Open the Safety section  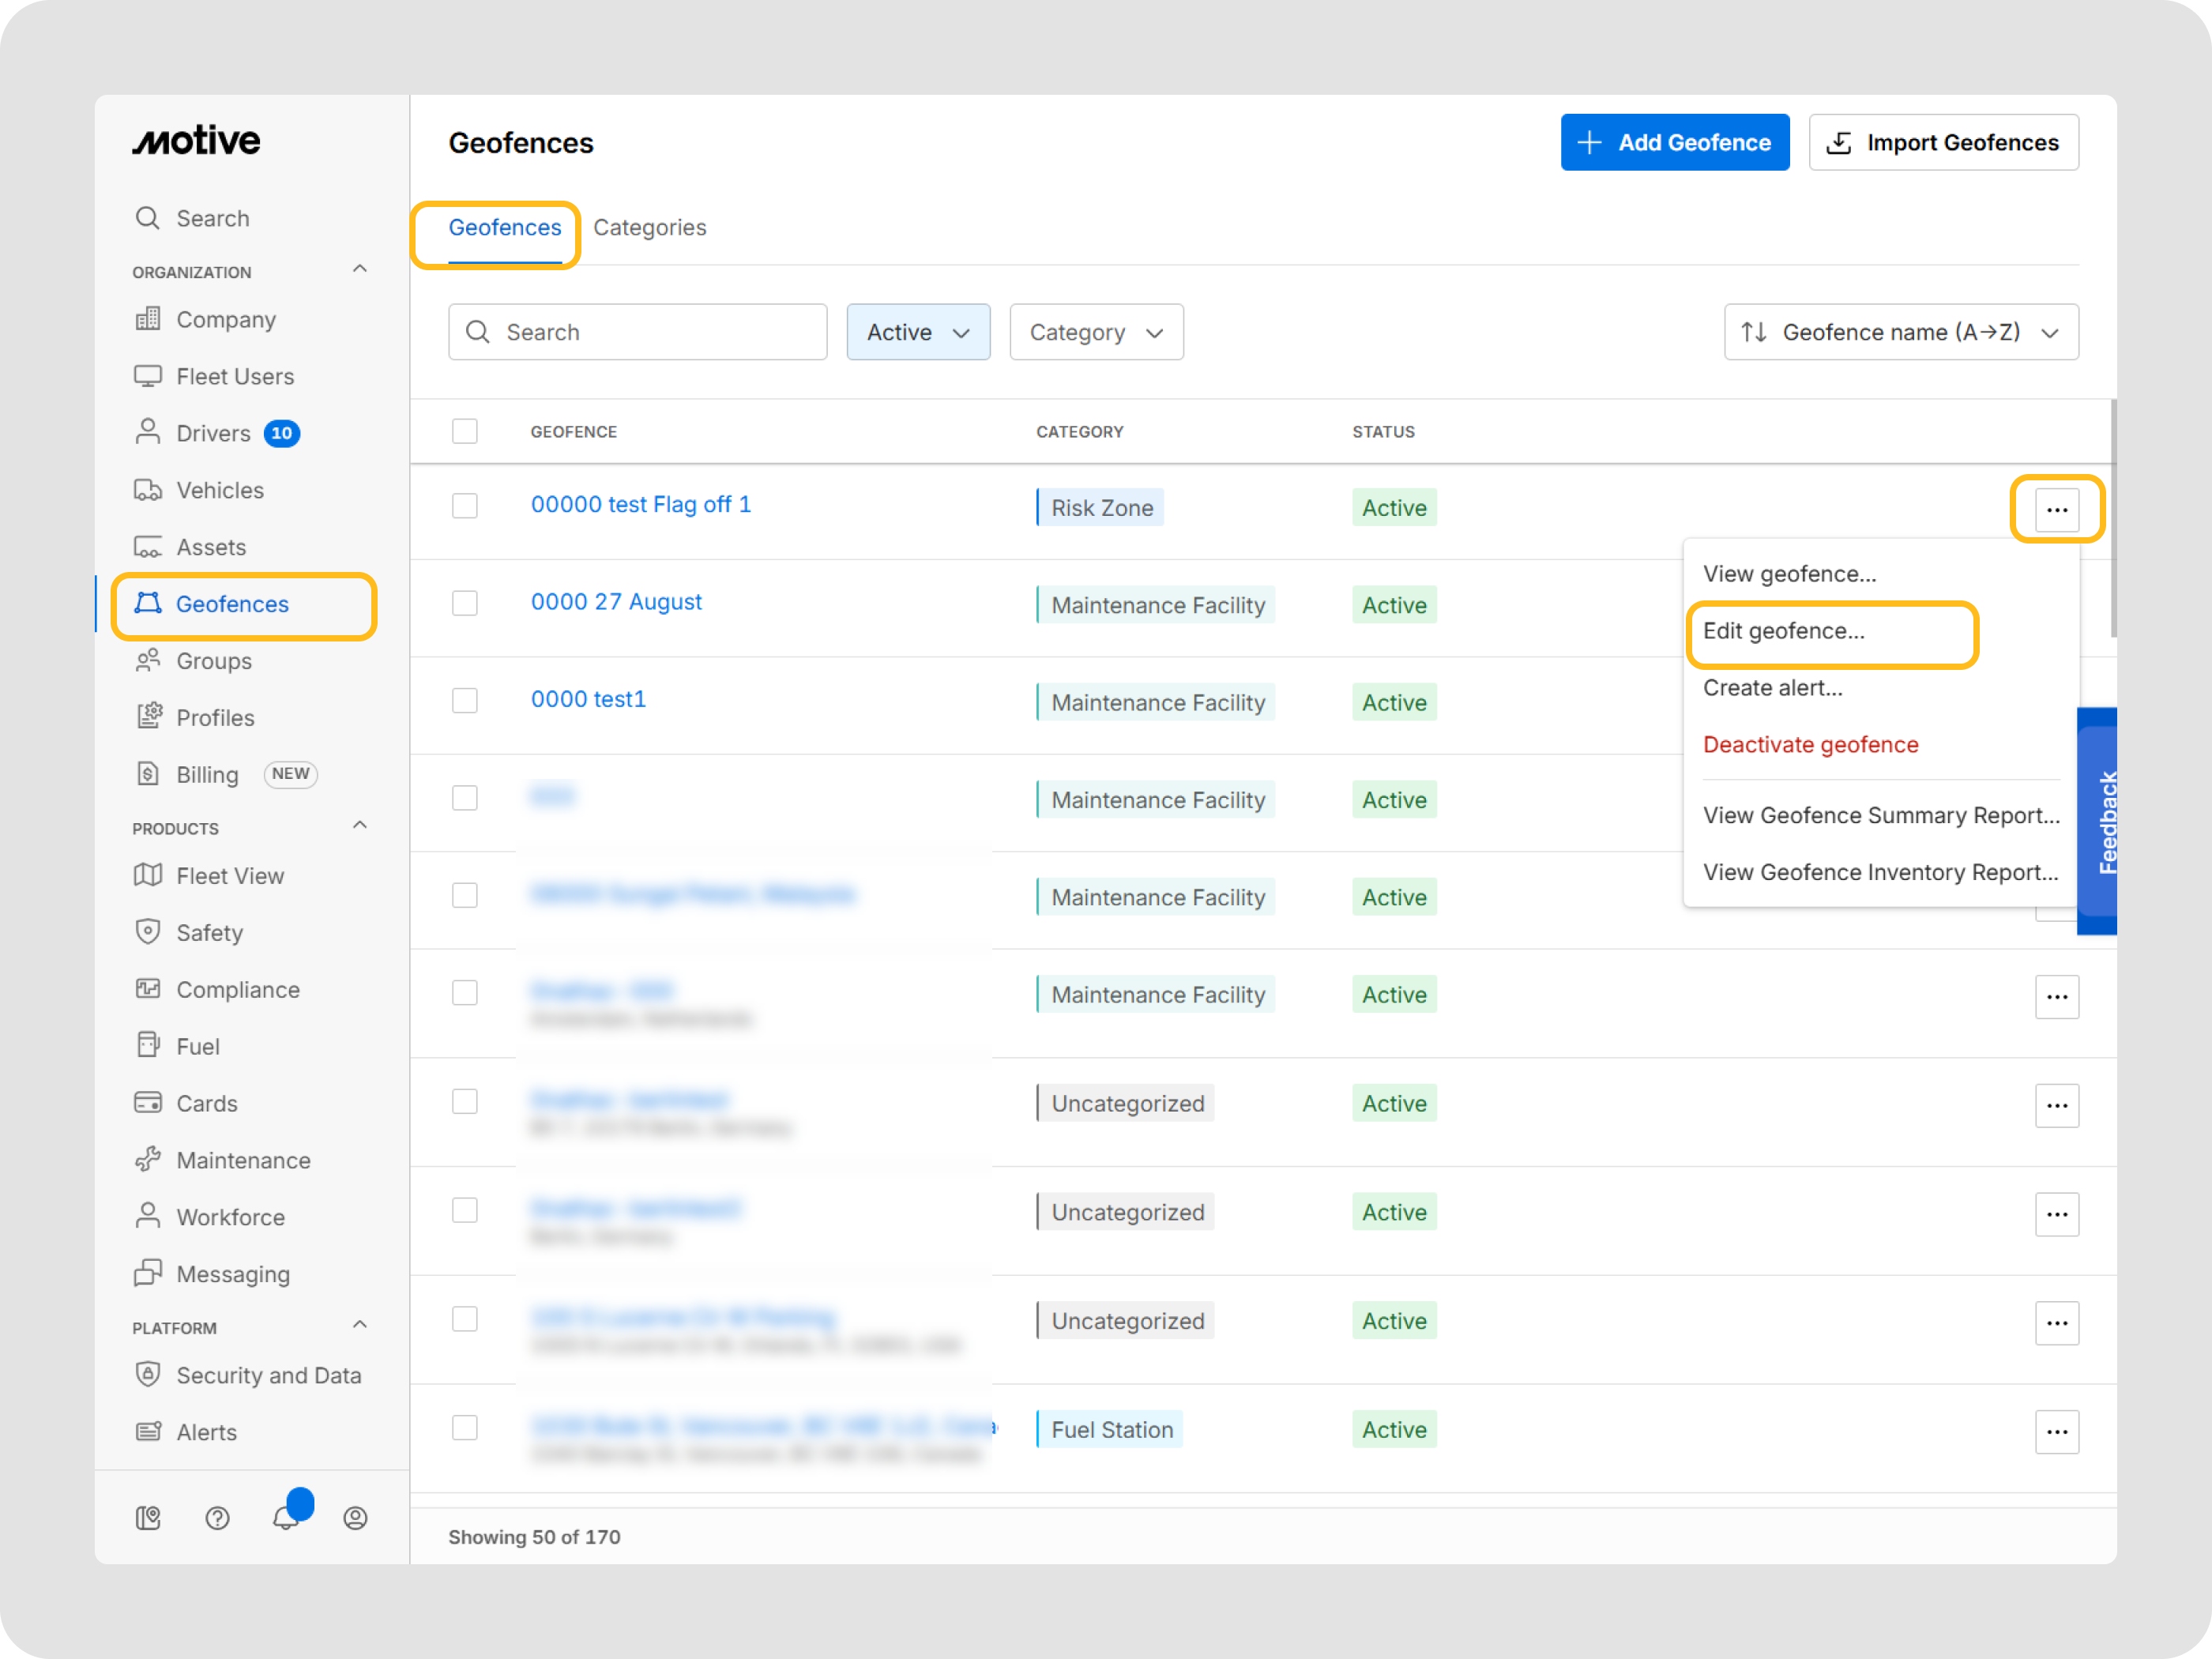pyautogui.click(x=212, y=932)
